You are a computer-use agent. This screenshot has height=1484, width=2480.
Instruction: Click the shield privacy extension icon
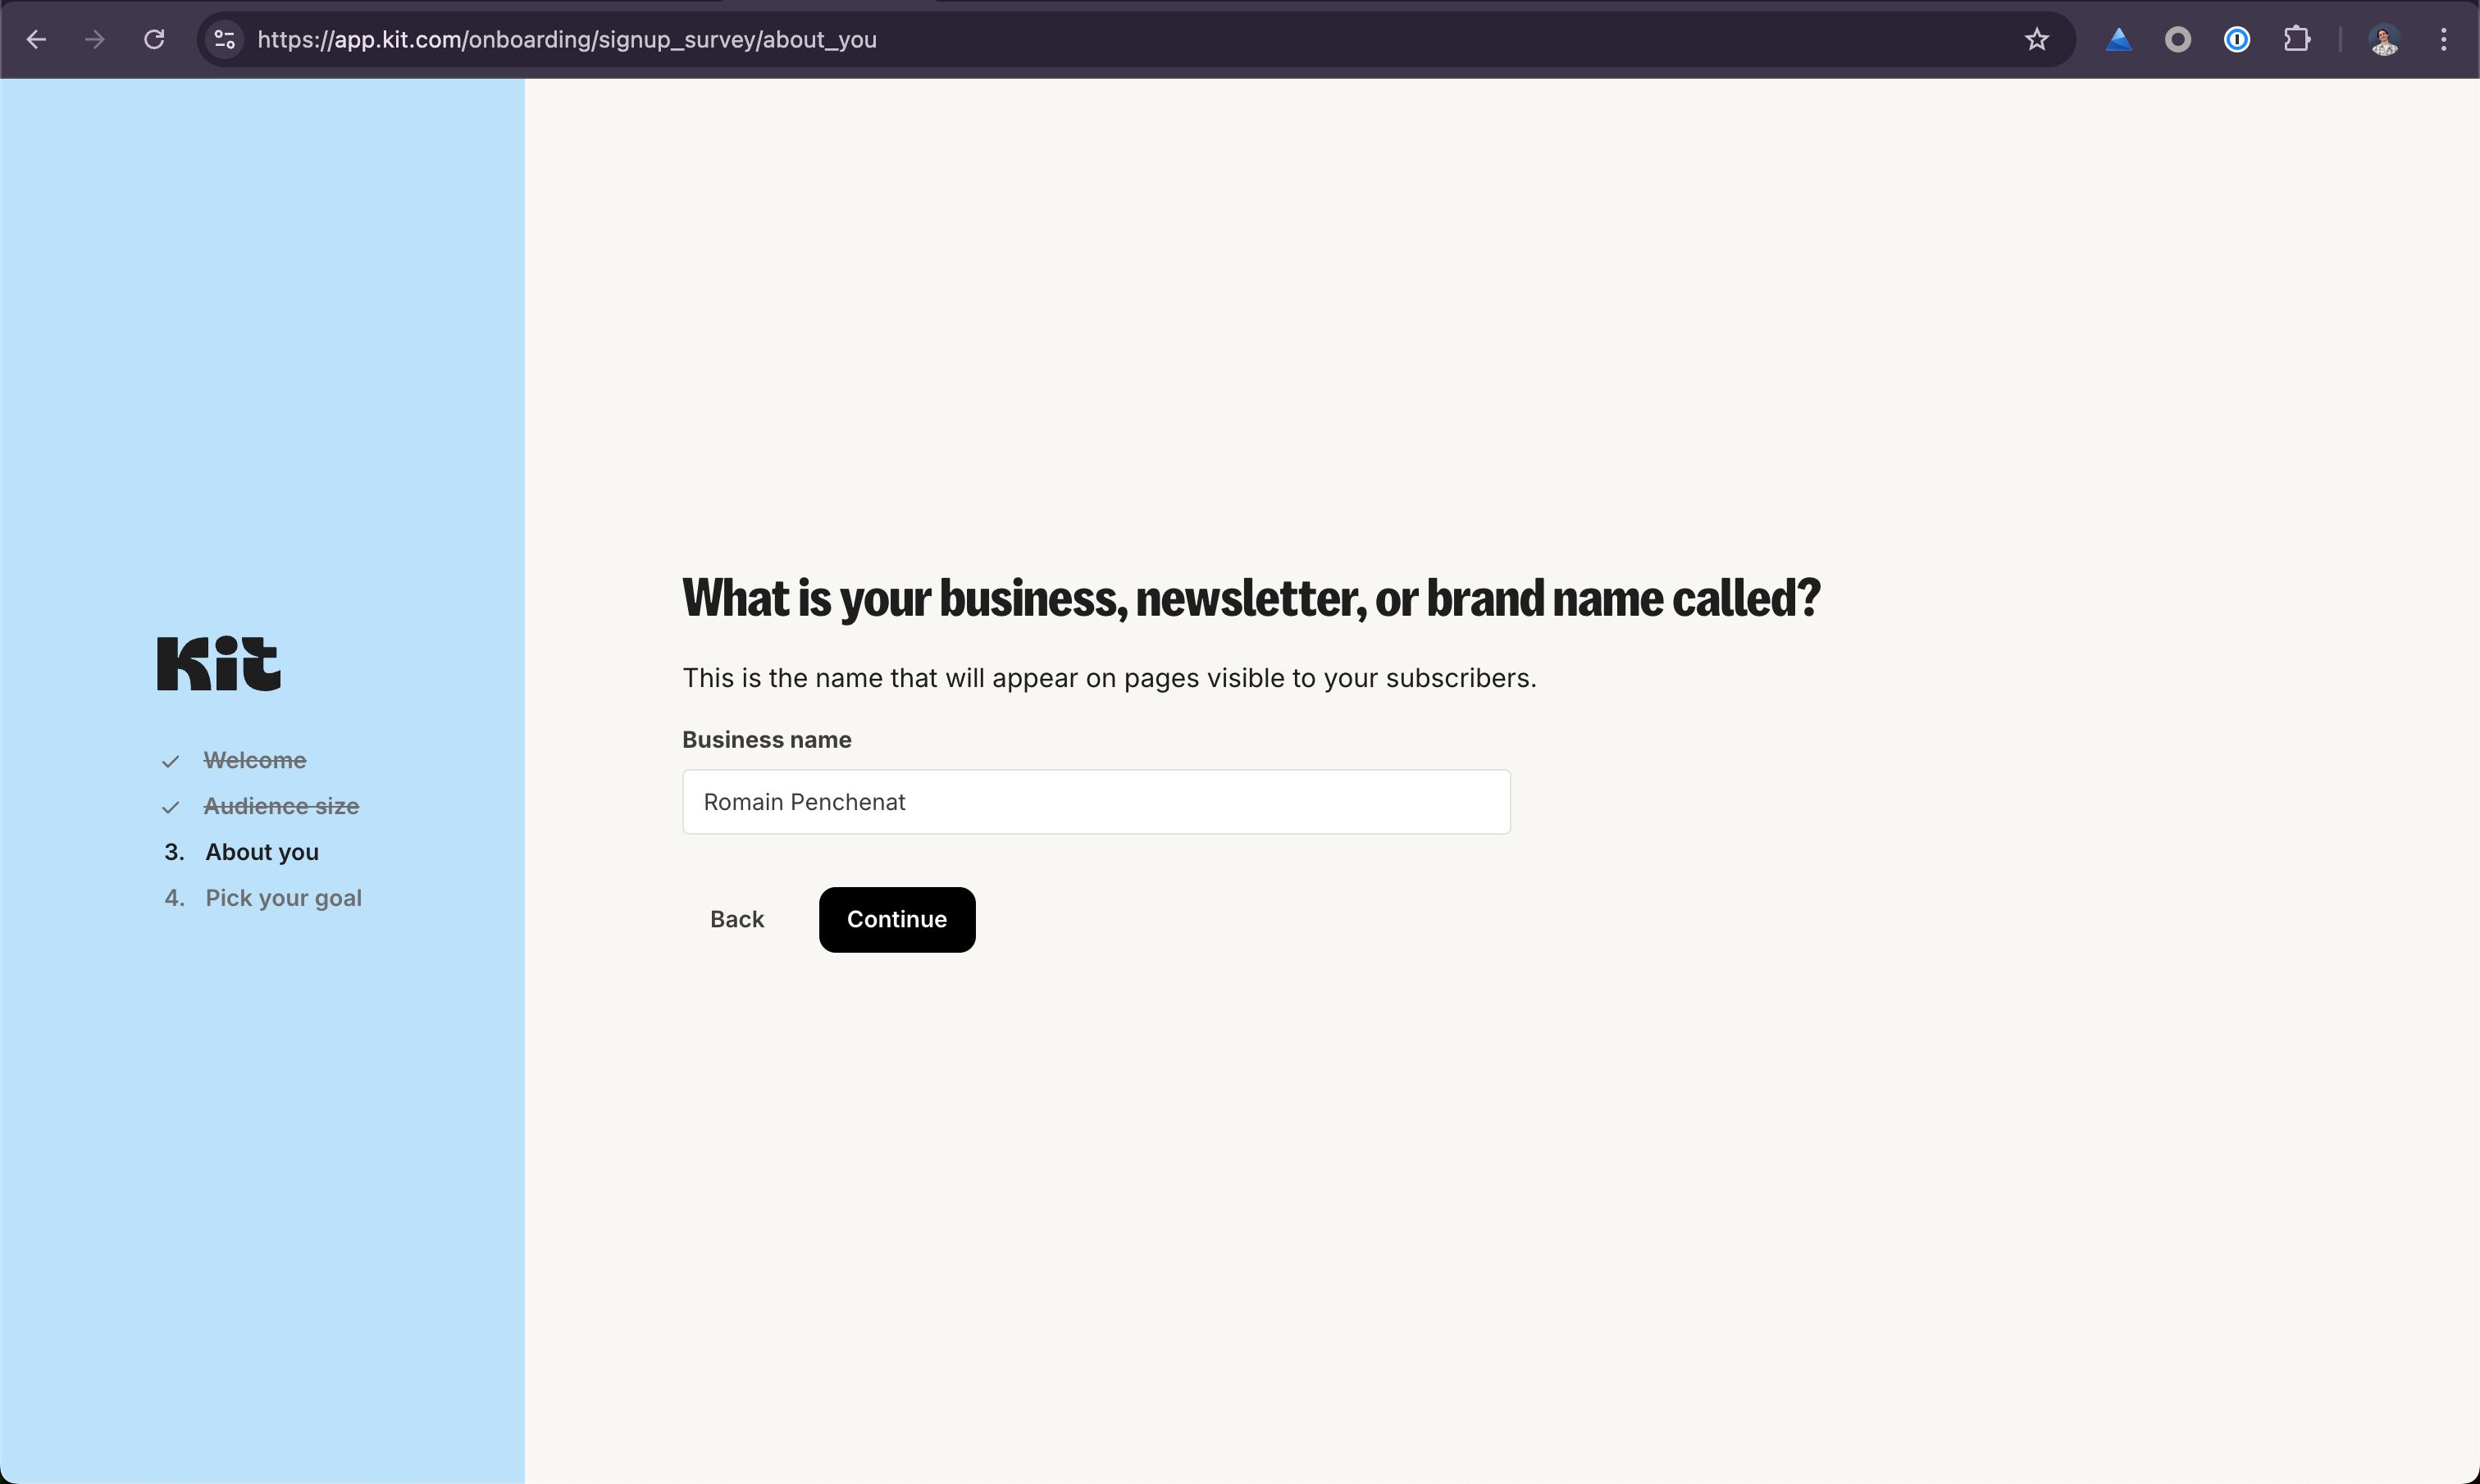coord(2180,39)
